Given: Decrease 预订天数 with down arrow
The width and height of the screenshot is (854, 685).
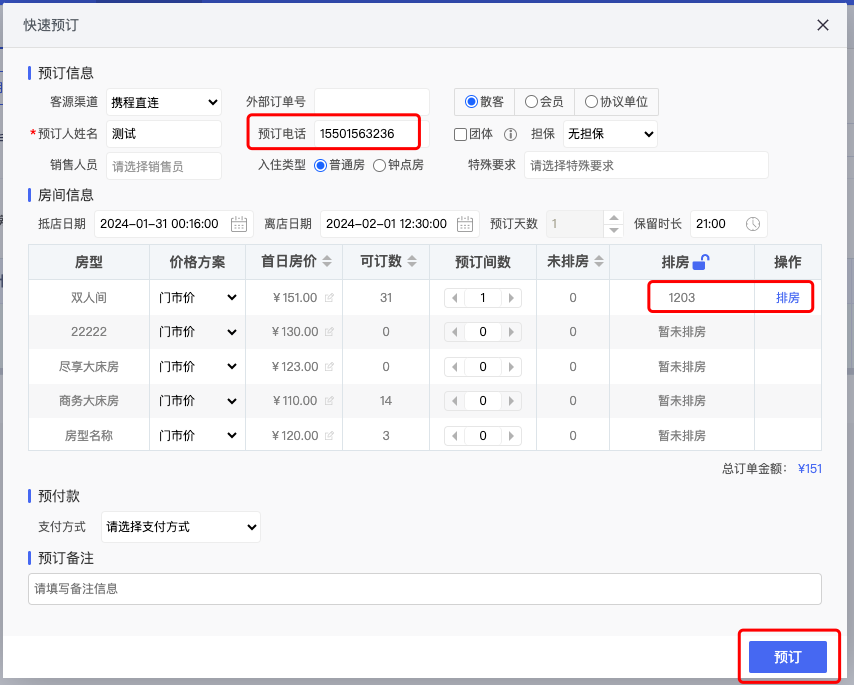Looking at the screenshot, I should coord(614,230).
